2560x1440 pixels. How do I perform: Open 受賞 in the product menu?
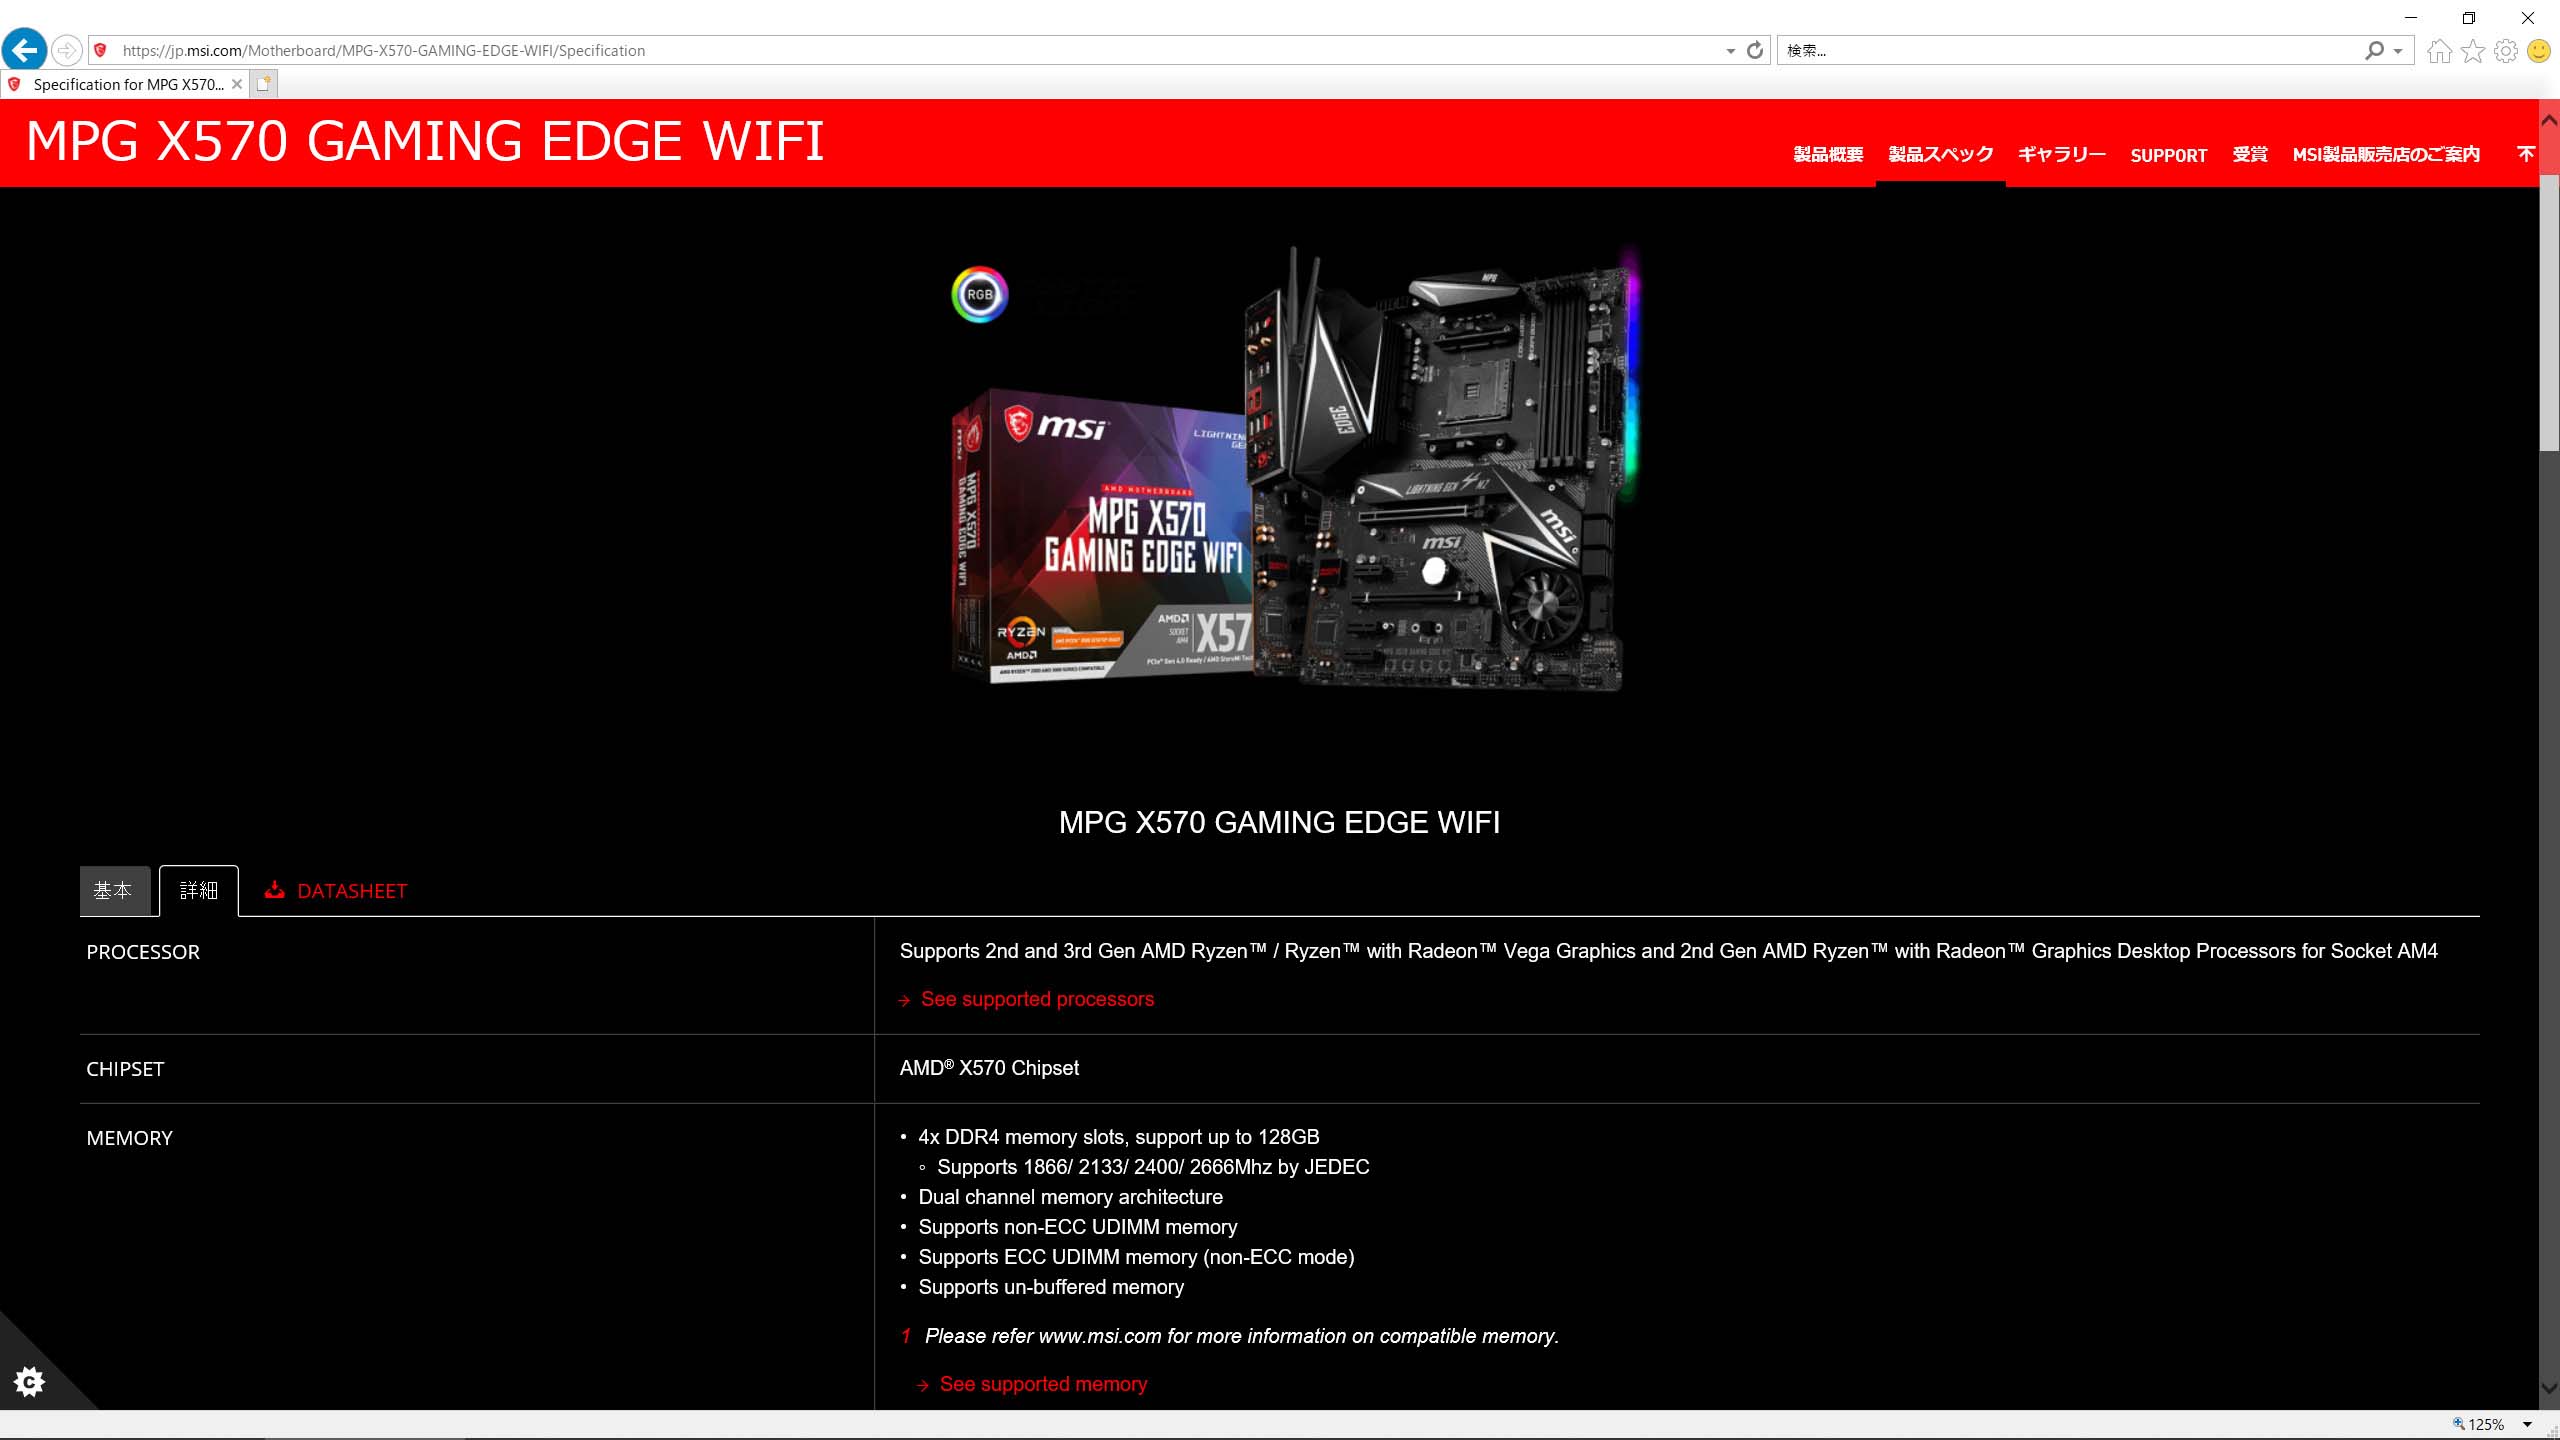2250,154
